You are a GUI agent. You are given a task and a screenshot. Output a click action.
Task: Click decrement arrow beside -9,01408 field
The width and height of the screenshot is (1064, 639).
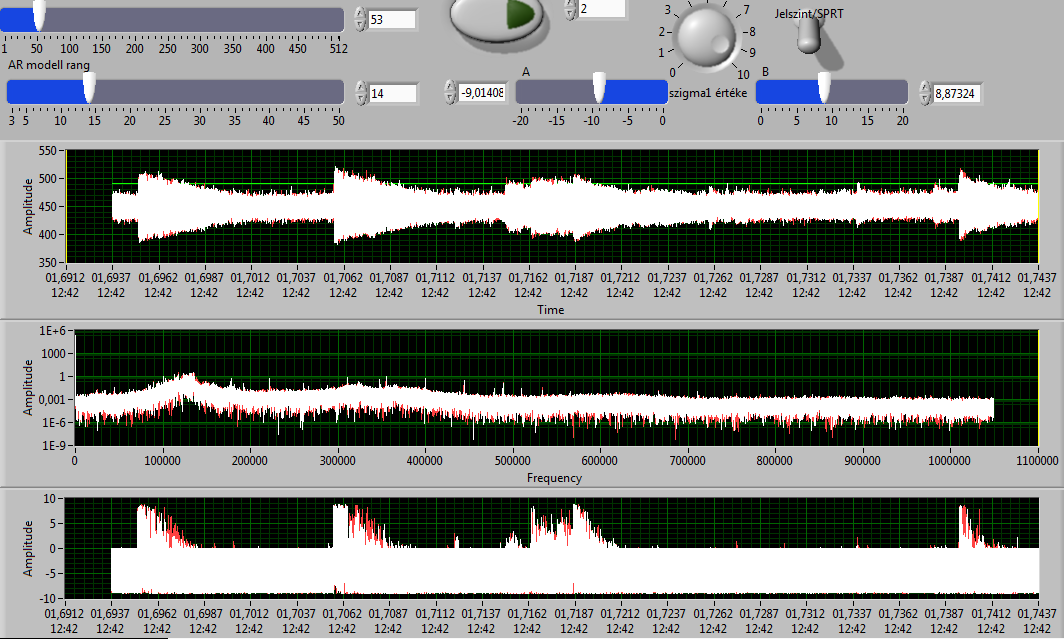click(x=451, y=98)
